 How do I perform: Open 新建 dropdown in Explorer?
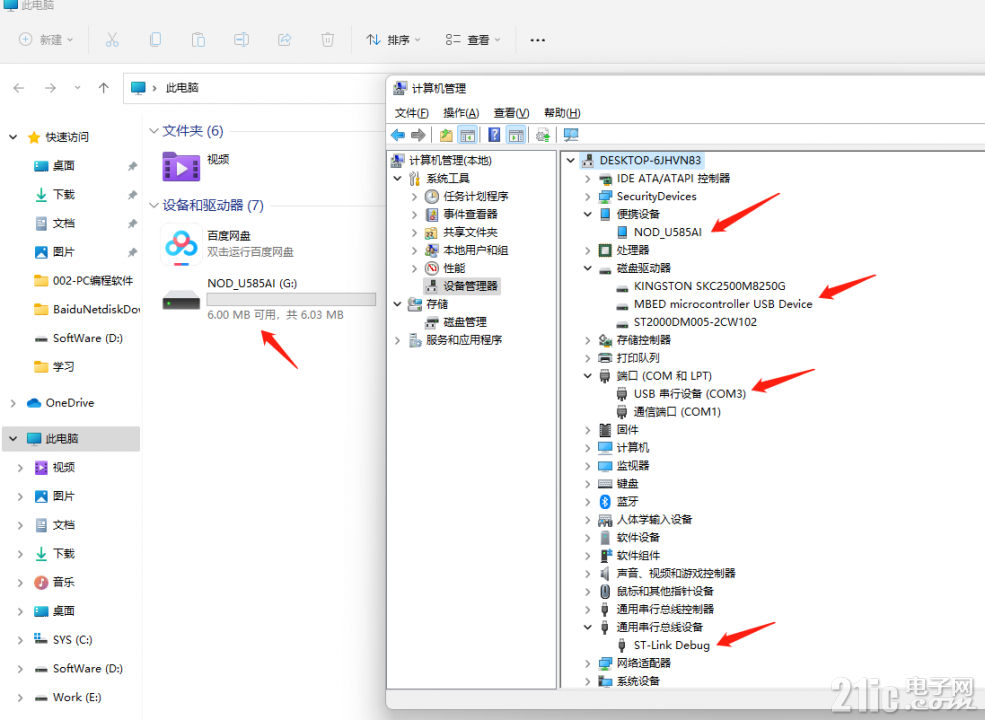[x=46, y=40]
